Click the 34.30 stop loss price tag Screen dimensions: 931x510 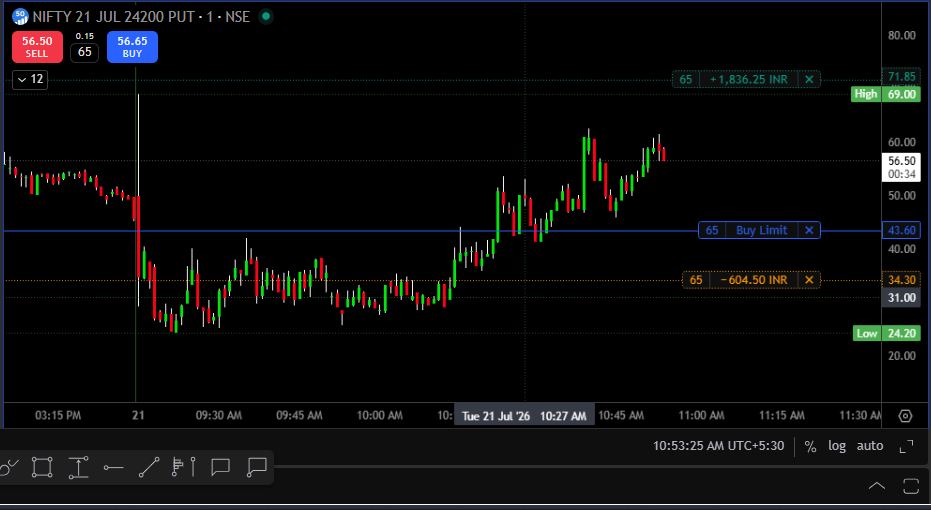[x=901, y=280]
